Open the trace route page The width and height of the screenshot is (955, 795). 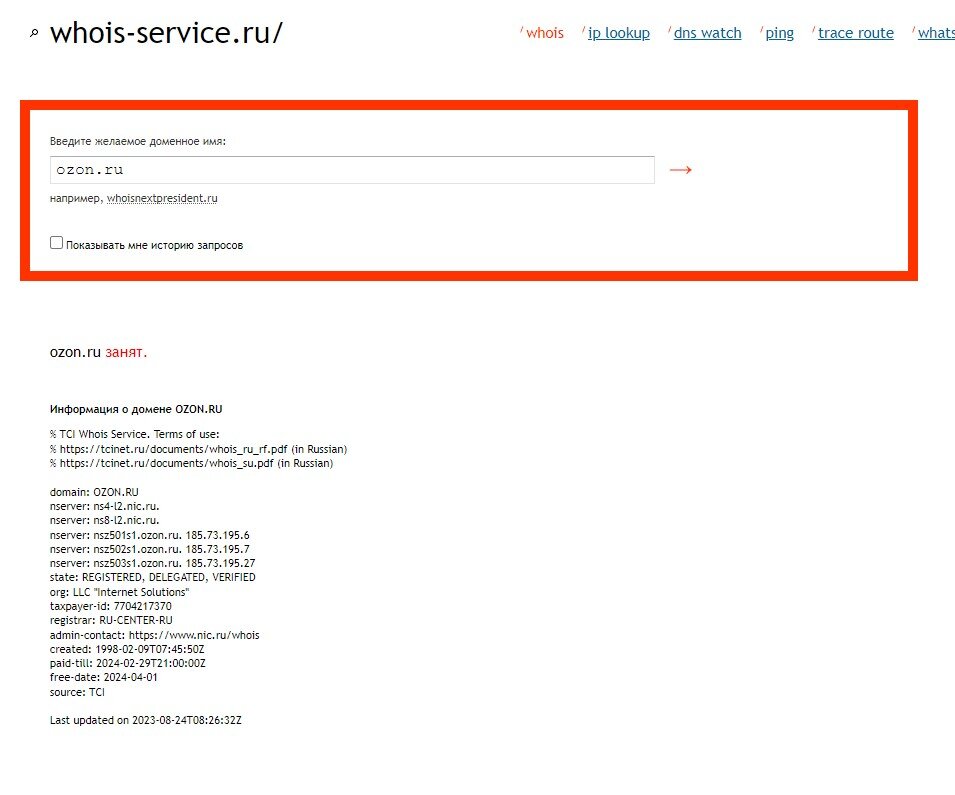click(x=855, y=33)
